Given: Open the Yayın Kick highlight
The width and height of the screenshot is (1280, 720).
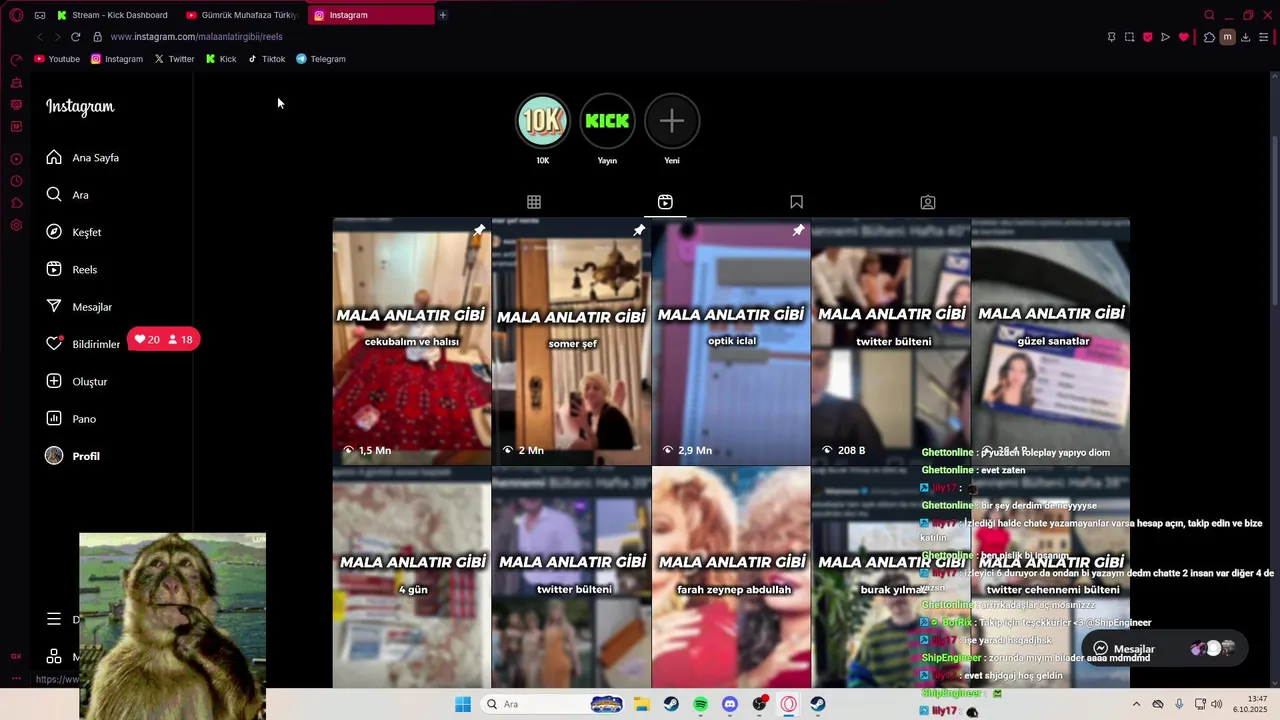Looking at the screenshot, I should click(607, 121).
